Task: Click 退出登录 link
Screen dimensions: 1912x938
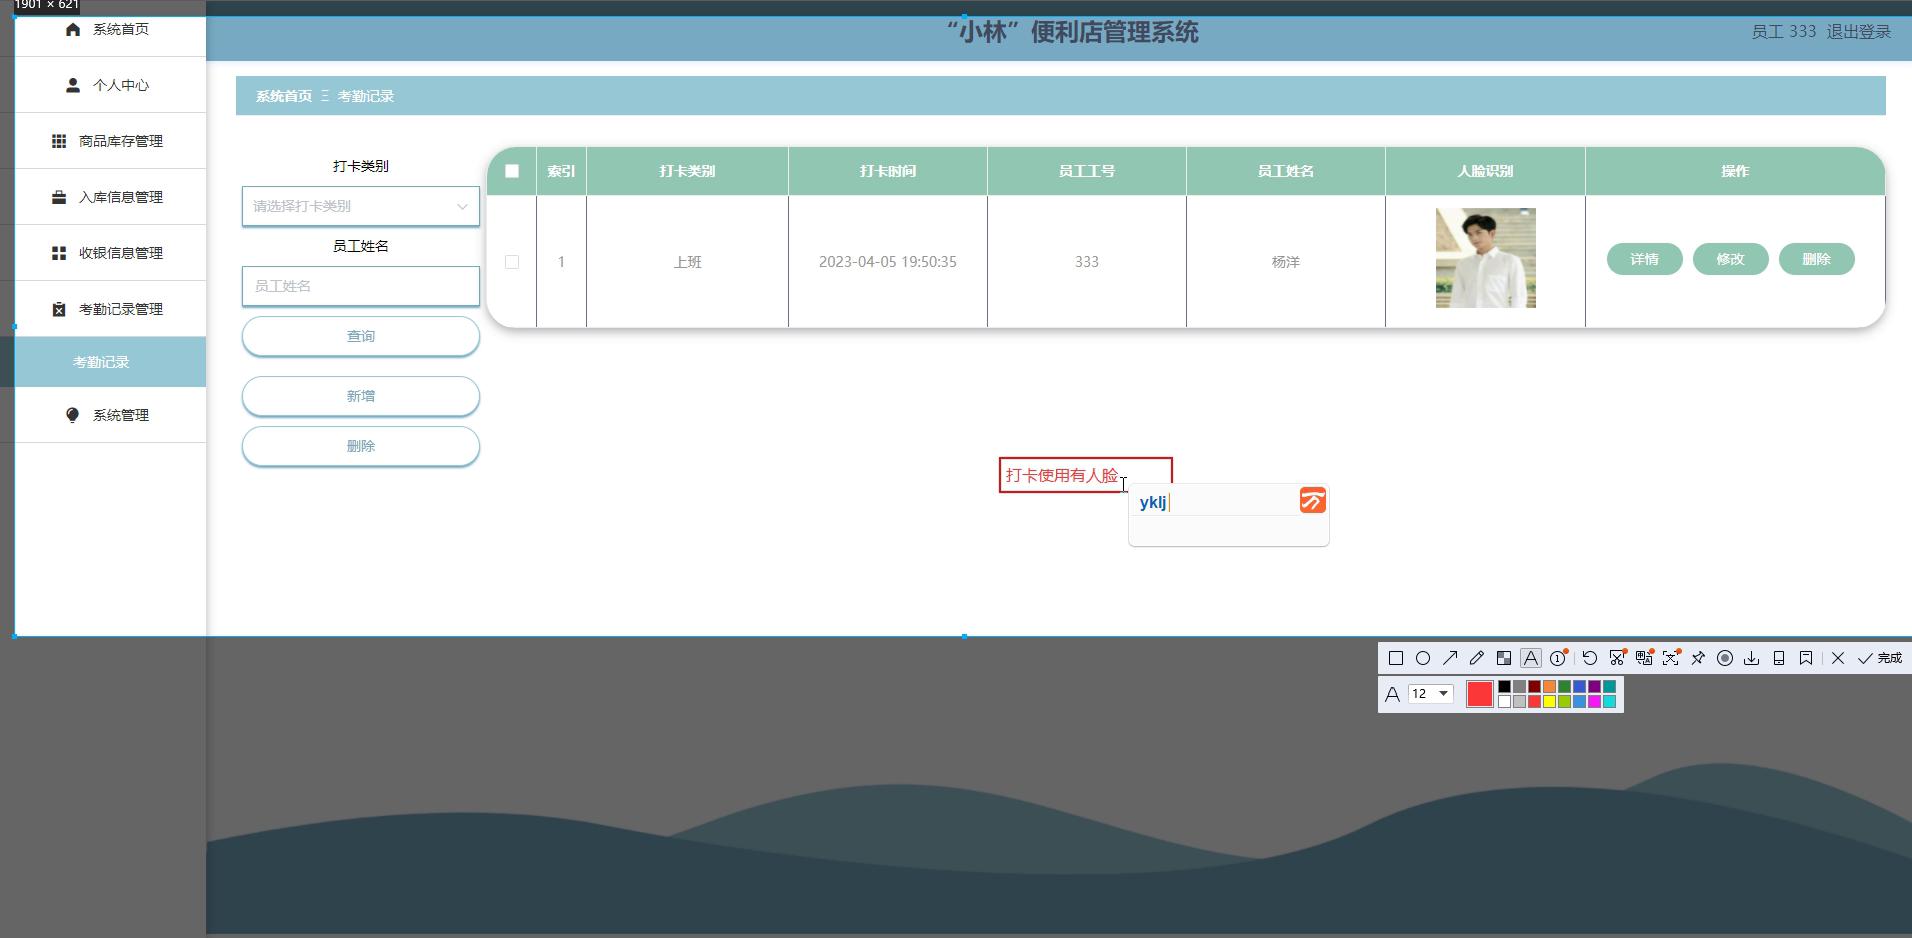Action: point(1858,32)
